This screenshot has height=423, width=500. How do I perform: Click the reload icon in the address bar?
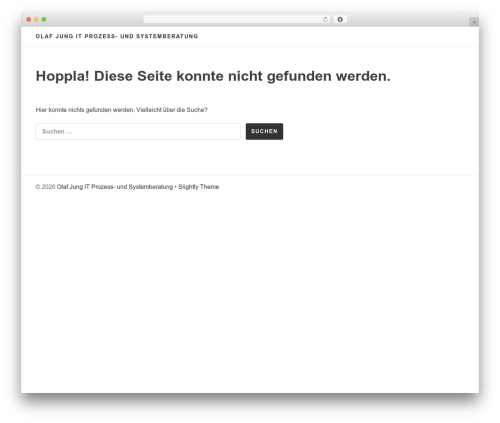click(325, 19)
